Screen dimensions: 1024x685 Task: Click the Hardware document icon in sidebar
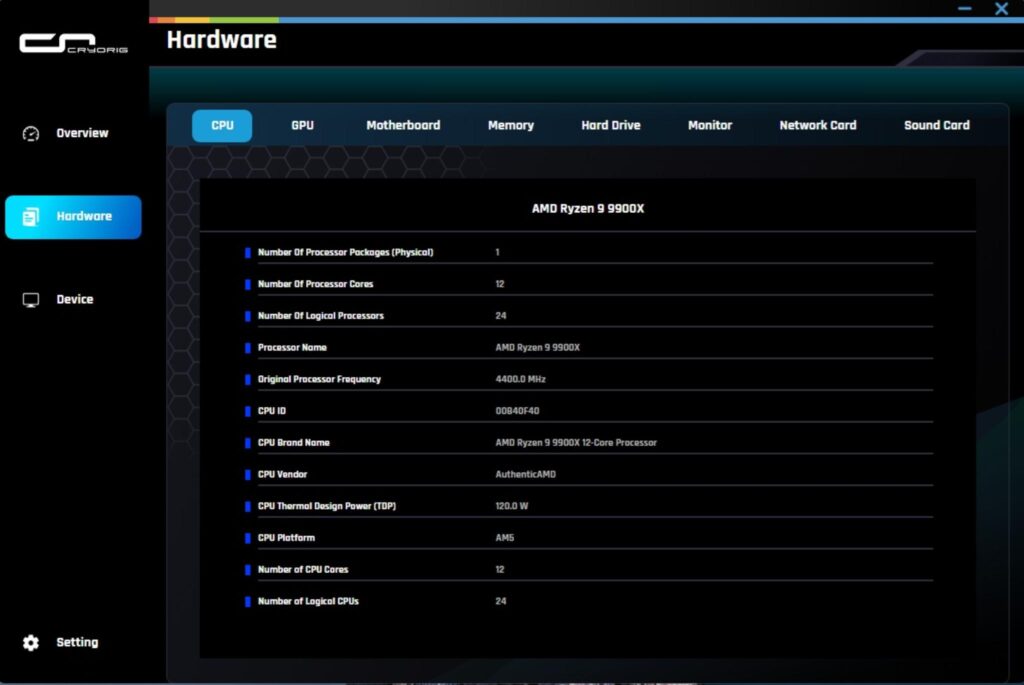coord(31,216)
